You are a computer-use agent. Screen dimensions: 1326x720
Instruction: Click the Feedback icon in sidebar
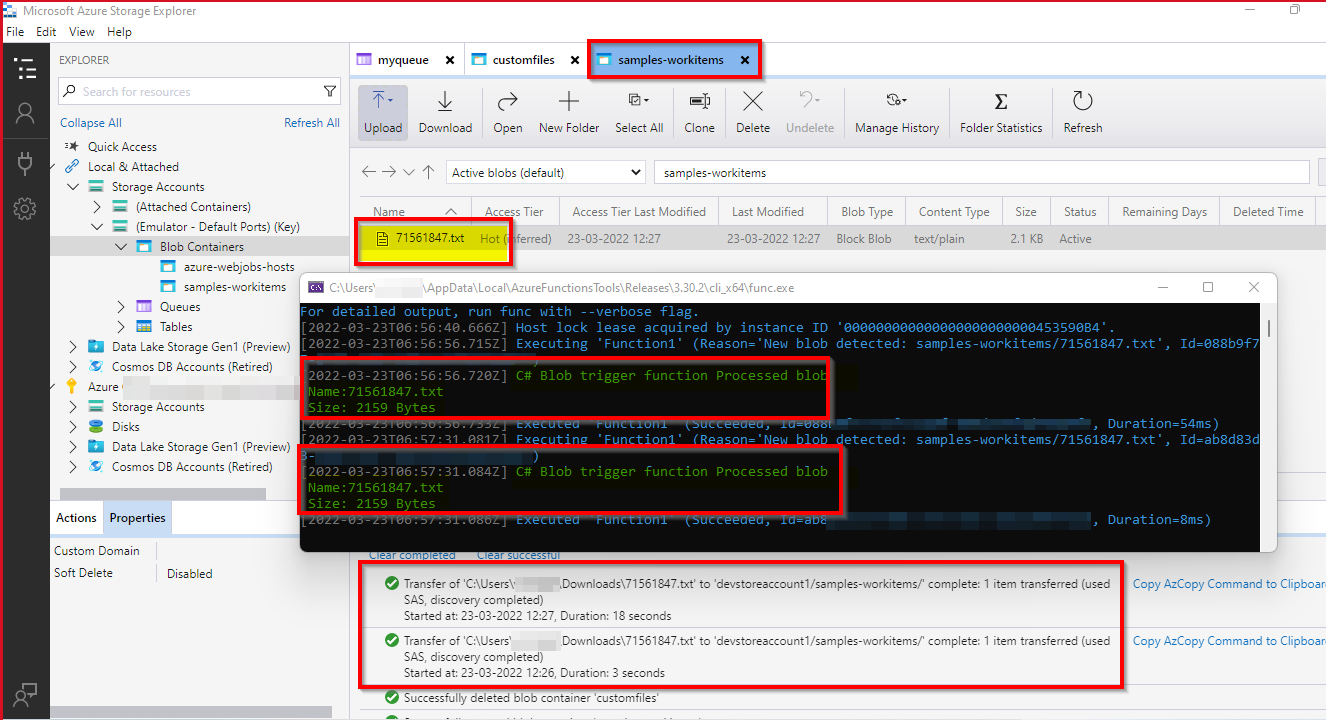(x=25, y=693)
